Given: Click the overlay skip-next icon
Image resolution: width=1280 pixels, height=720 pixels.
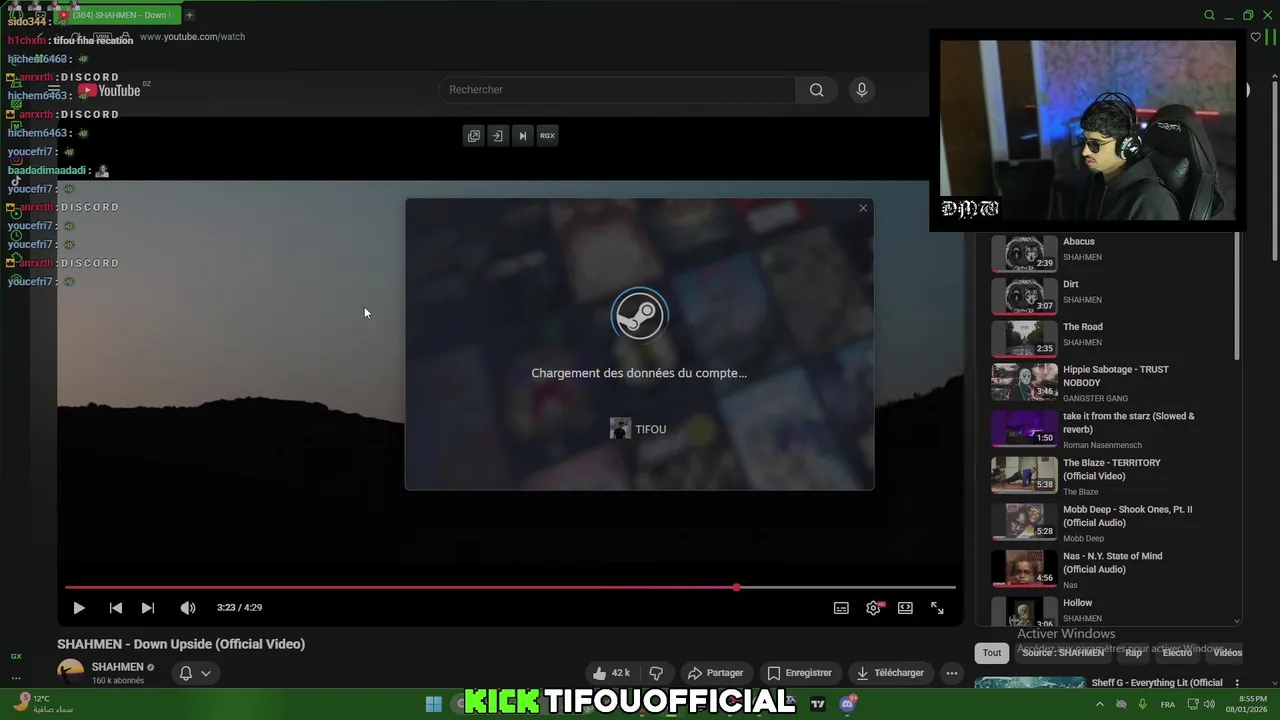Looking at the screenshot, I should (522, 136).
